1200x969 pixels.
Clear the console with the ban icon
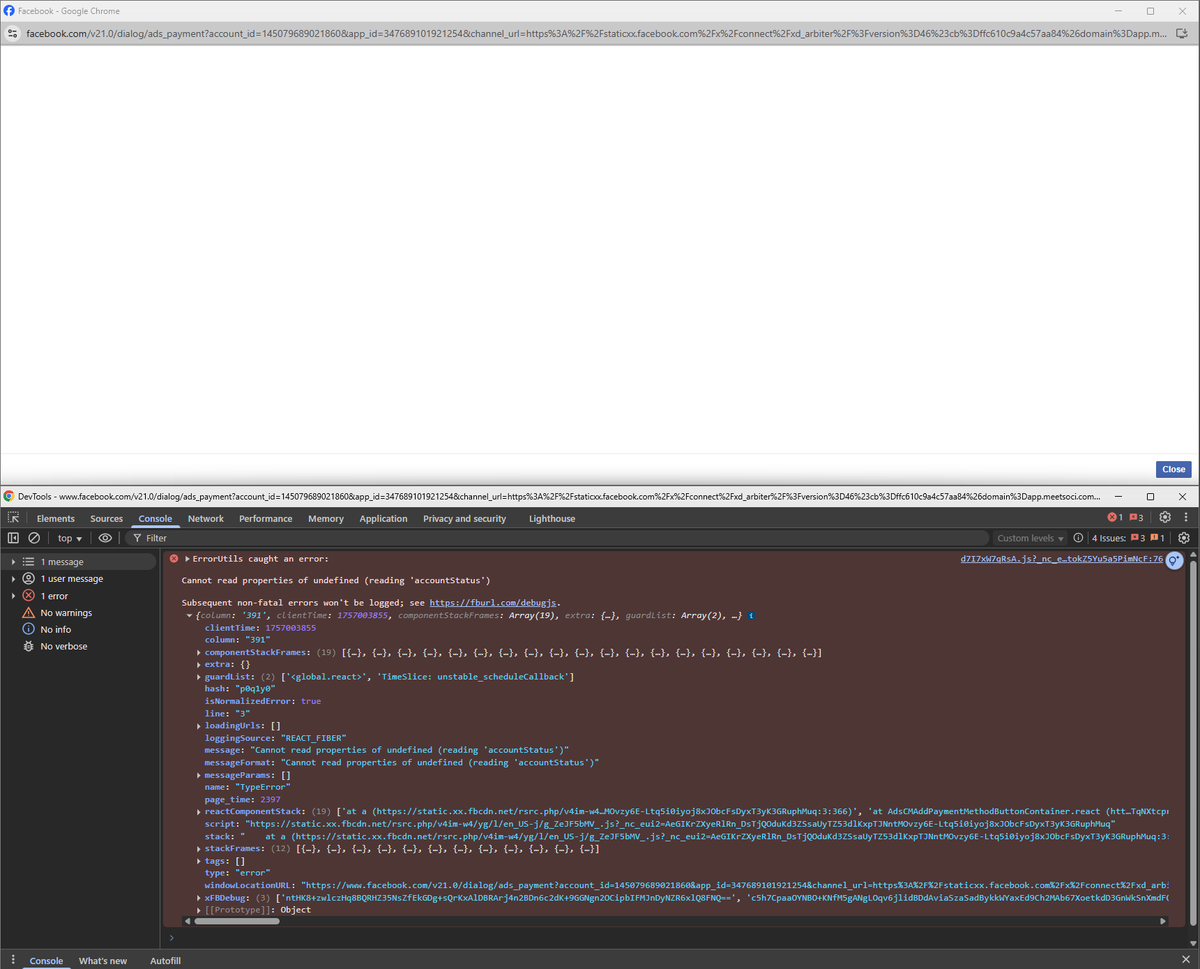coord(34,538)
